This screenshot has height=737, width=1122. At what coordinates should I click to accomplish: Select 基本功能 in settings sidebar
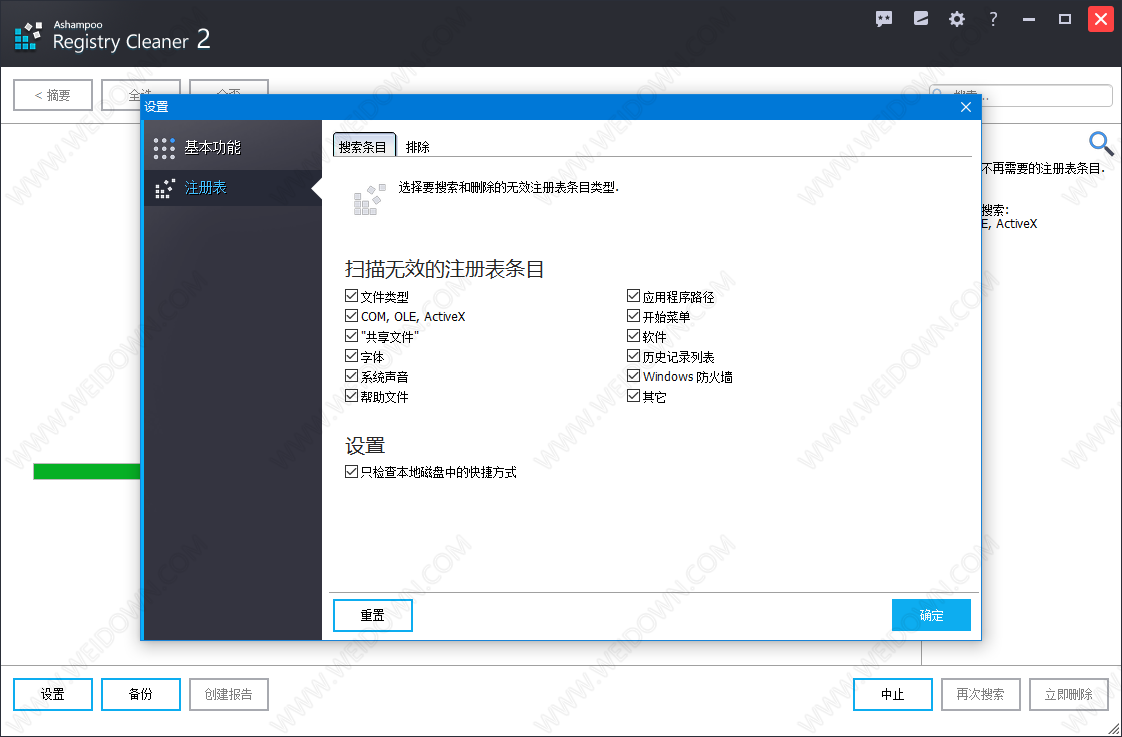(233, 148)
